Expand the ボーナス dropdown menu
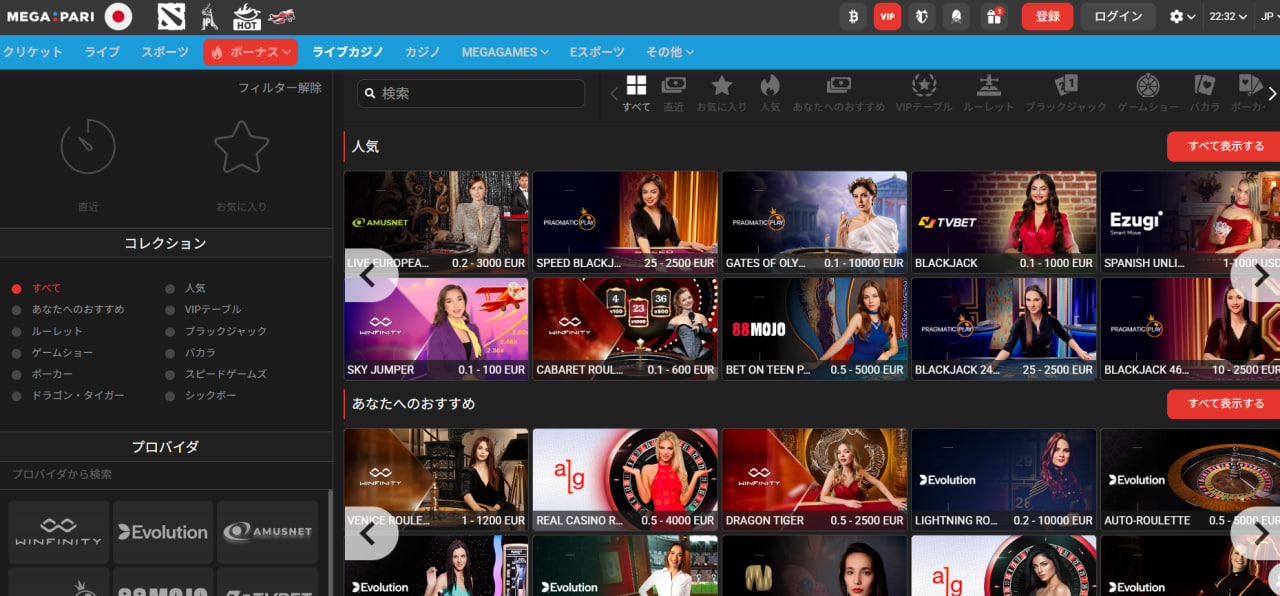 tap(250, 52)
